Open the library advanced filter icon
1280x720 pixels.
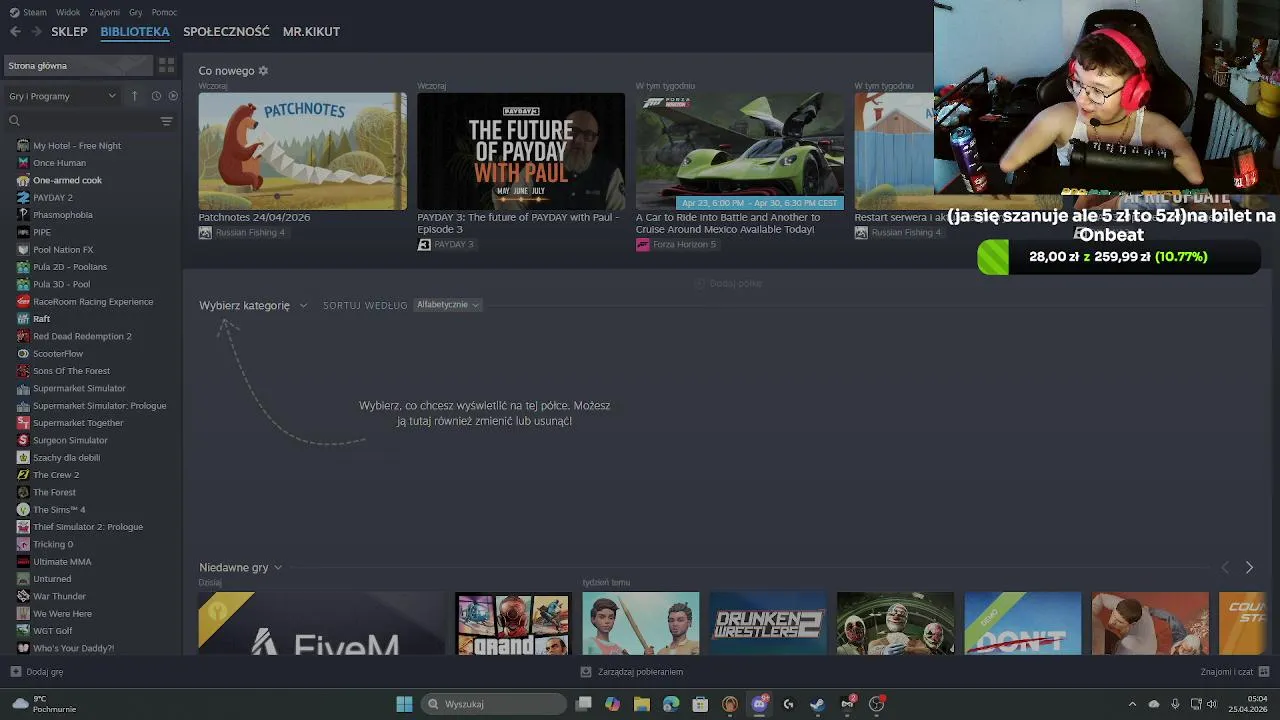(x=167, y=121)
